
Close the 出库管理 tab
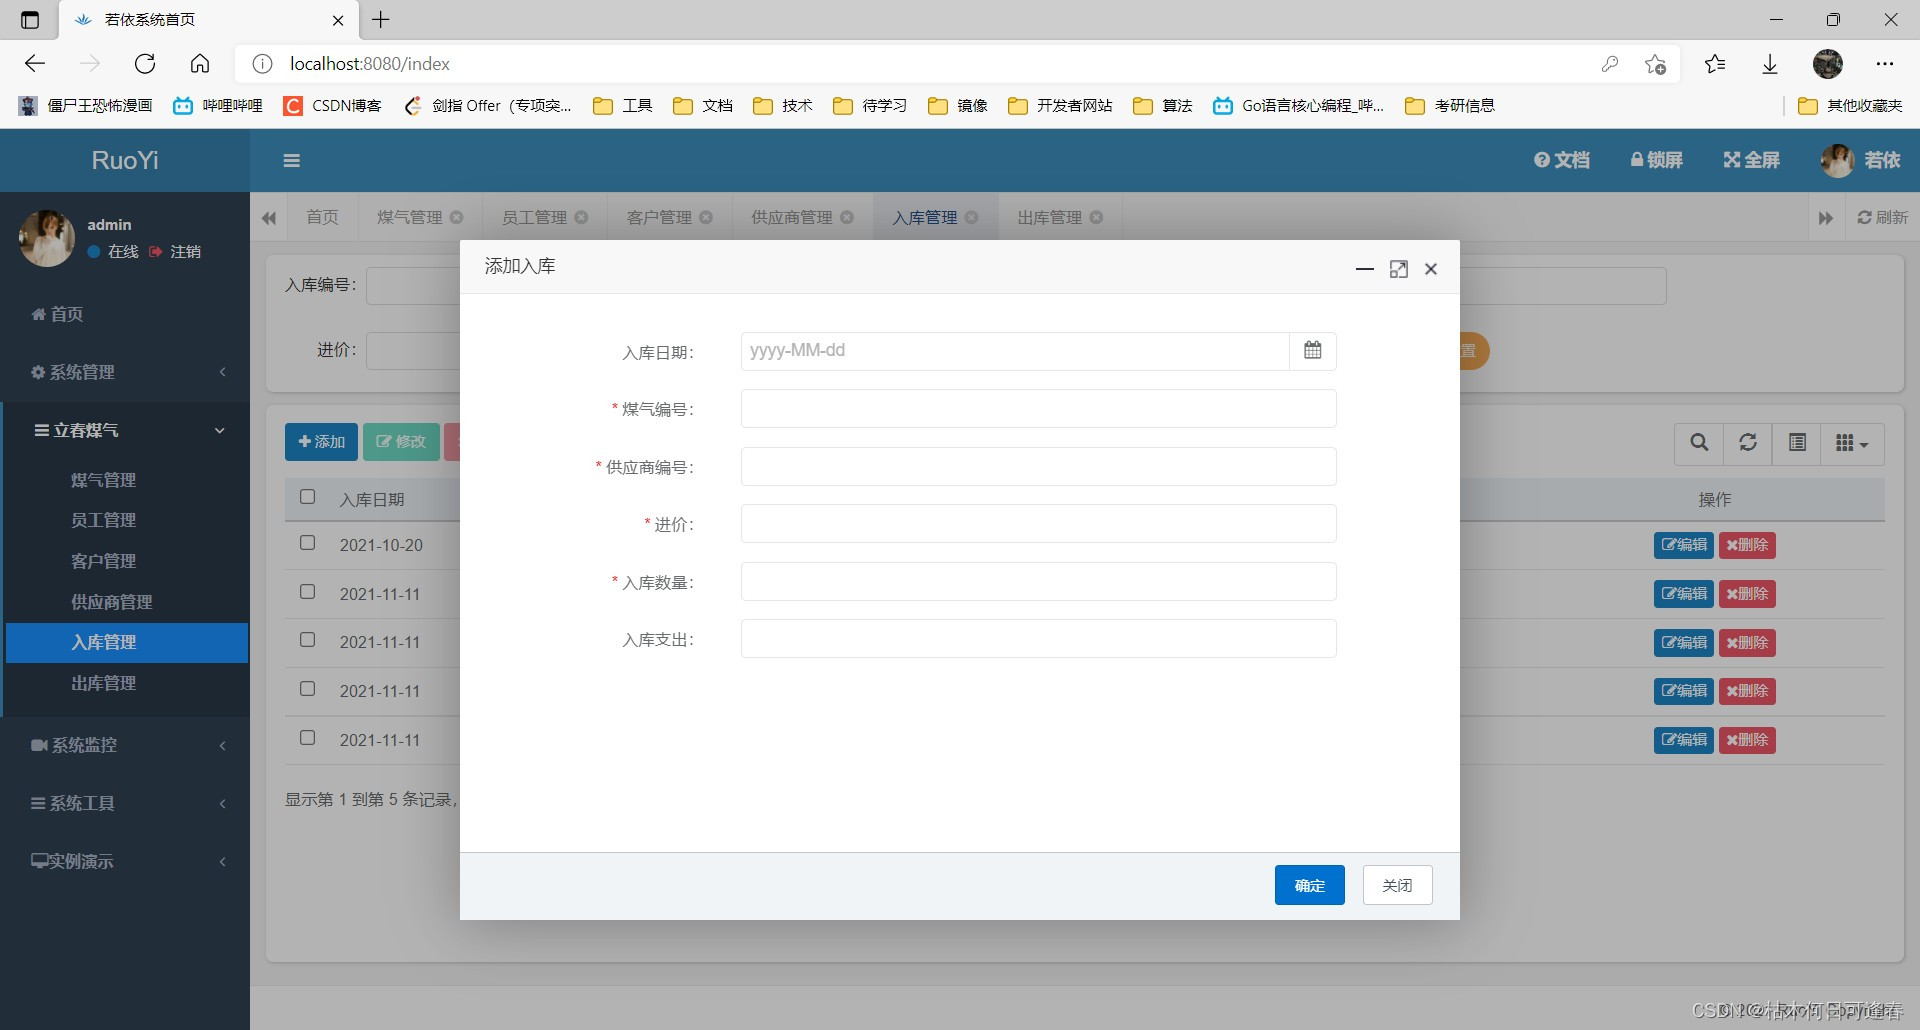pyautogui.click(x=1096, y=217)
